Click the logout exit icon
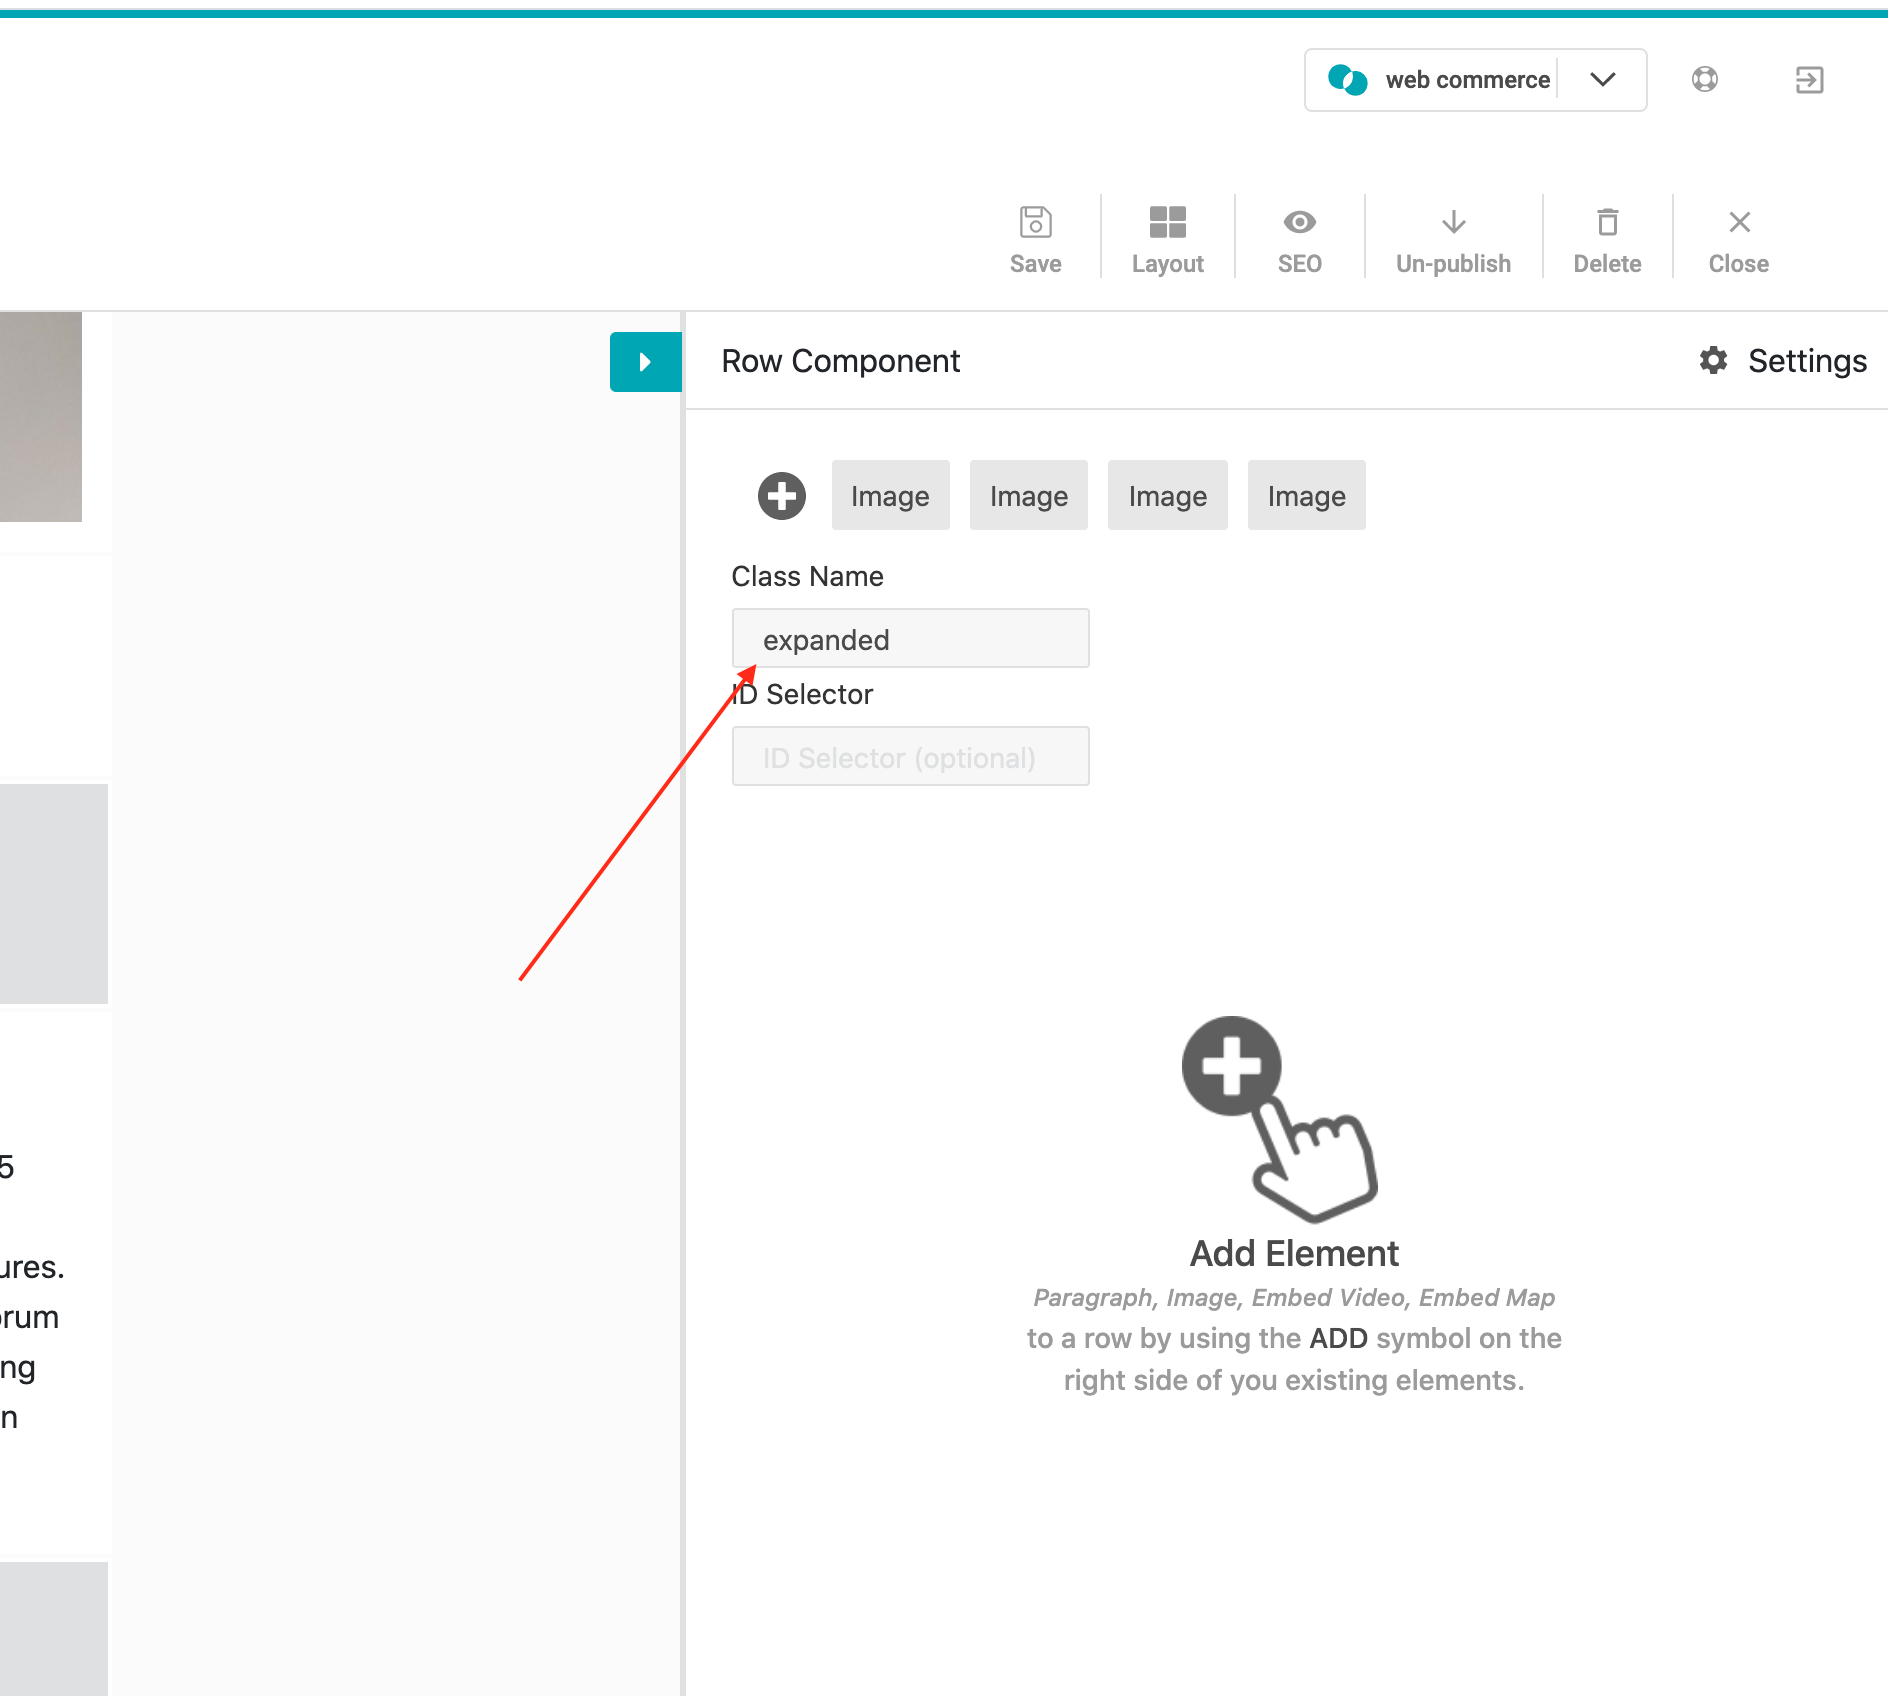The height and width of the screenshot is (1696, 1888). (1809, 80)
